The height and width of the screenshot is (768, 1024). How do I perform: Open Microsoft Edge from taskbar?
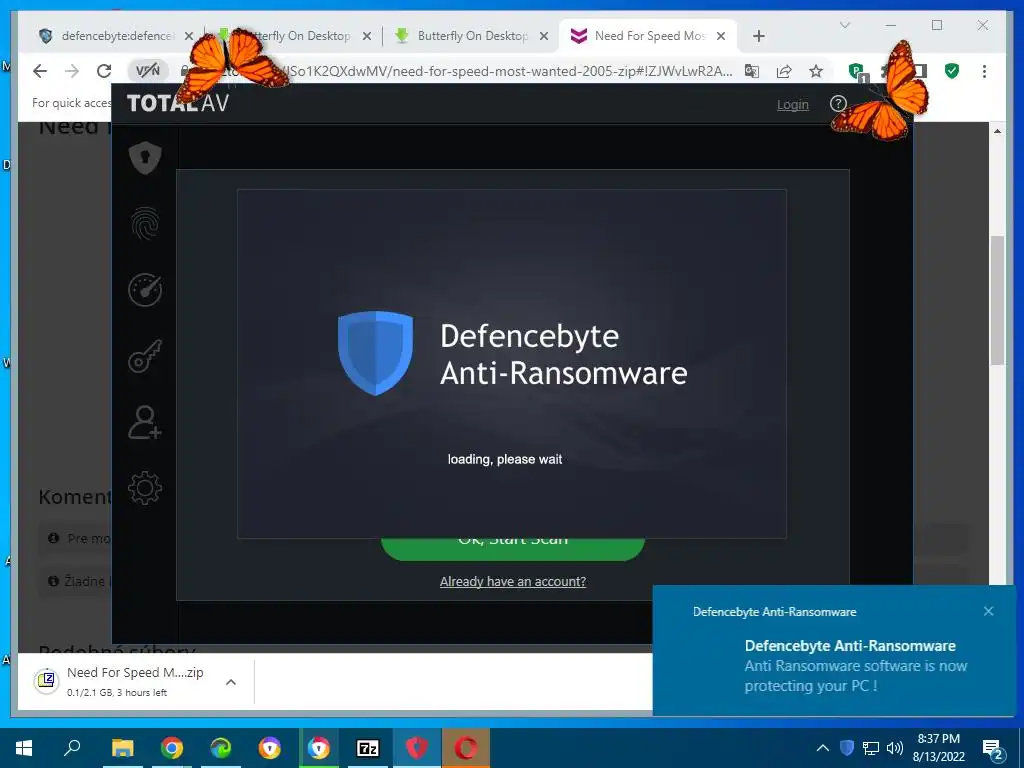coord(221,748)
